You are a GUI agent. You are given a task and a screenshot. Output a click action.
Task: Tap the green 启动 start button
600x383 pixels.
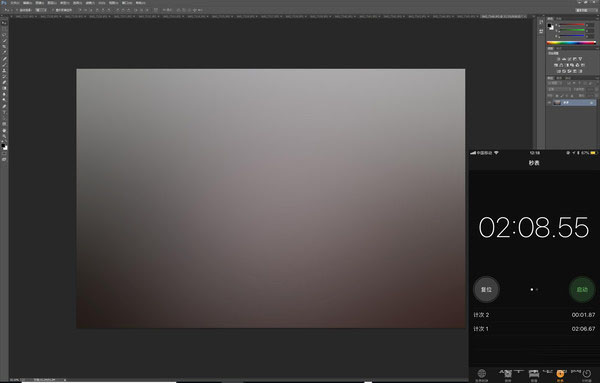pyautogui.click(x=582, y=289)
